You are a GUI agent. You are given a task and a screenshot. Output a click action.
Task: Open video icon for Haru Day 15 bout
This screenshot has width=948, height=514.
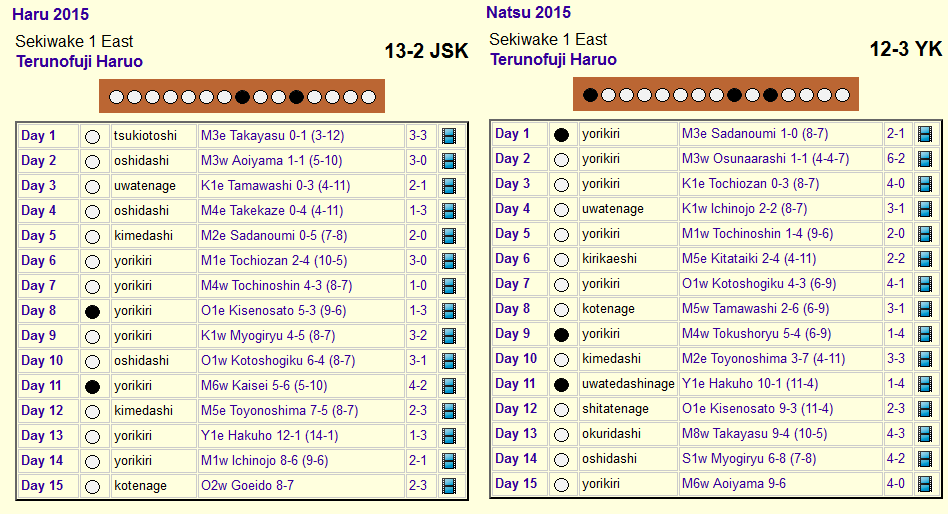point(449,486)
